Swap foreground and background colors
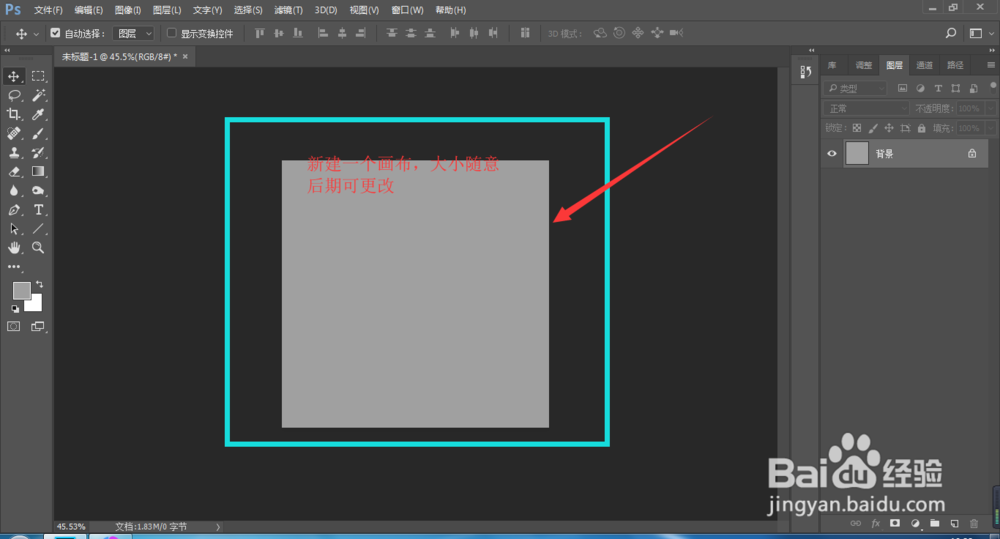The height and width of the screenshot is (539, 1000). pos(40,284)
